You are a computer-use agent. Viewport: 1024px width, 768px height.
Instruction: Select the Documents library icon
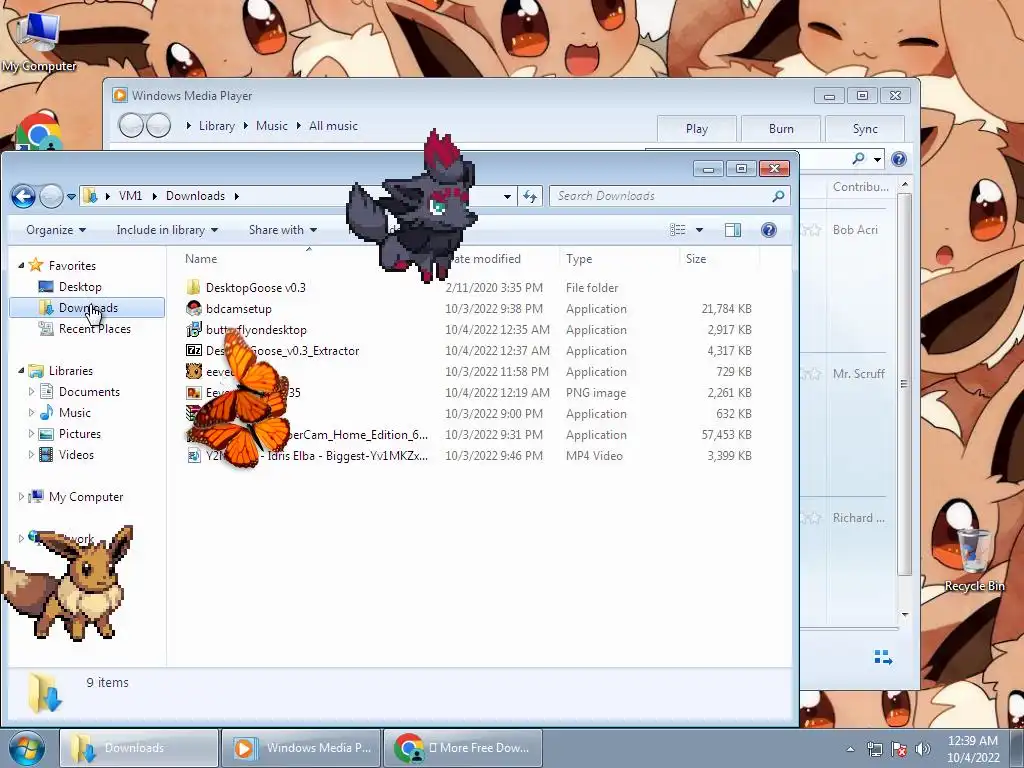pyautogui.click(x=46, y=391)
